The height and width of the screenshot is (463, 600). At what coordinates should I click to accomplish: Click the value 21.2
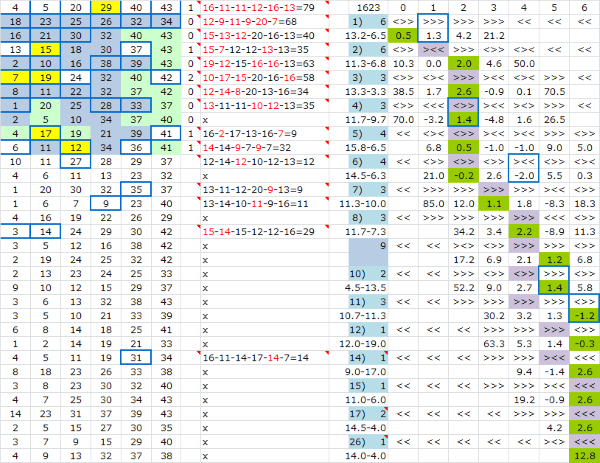click(494, 36)
